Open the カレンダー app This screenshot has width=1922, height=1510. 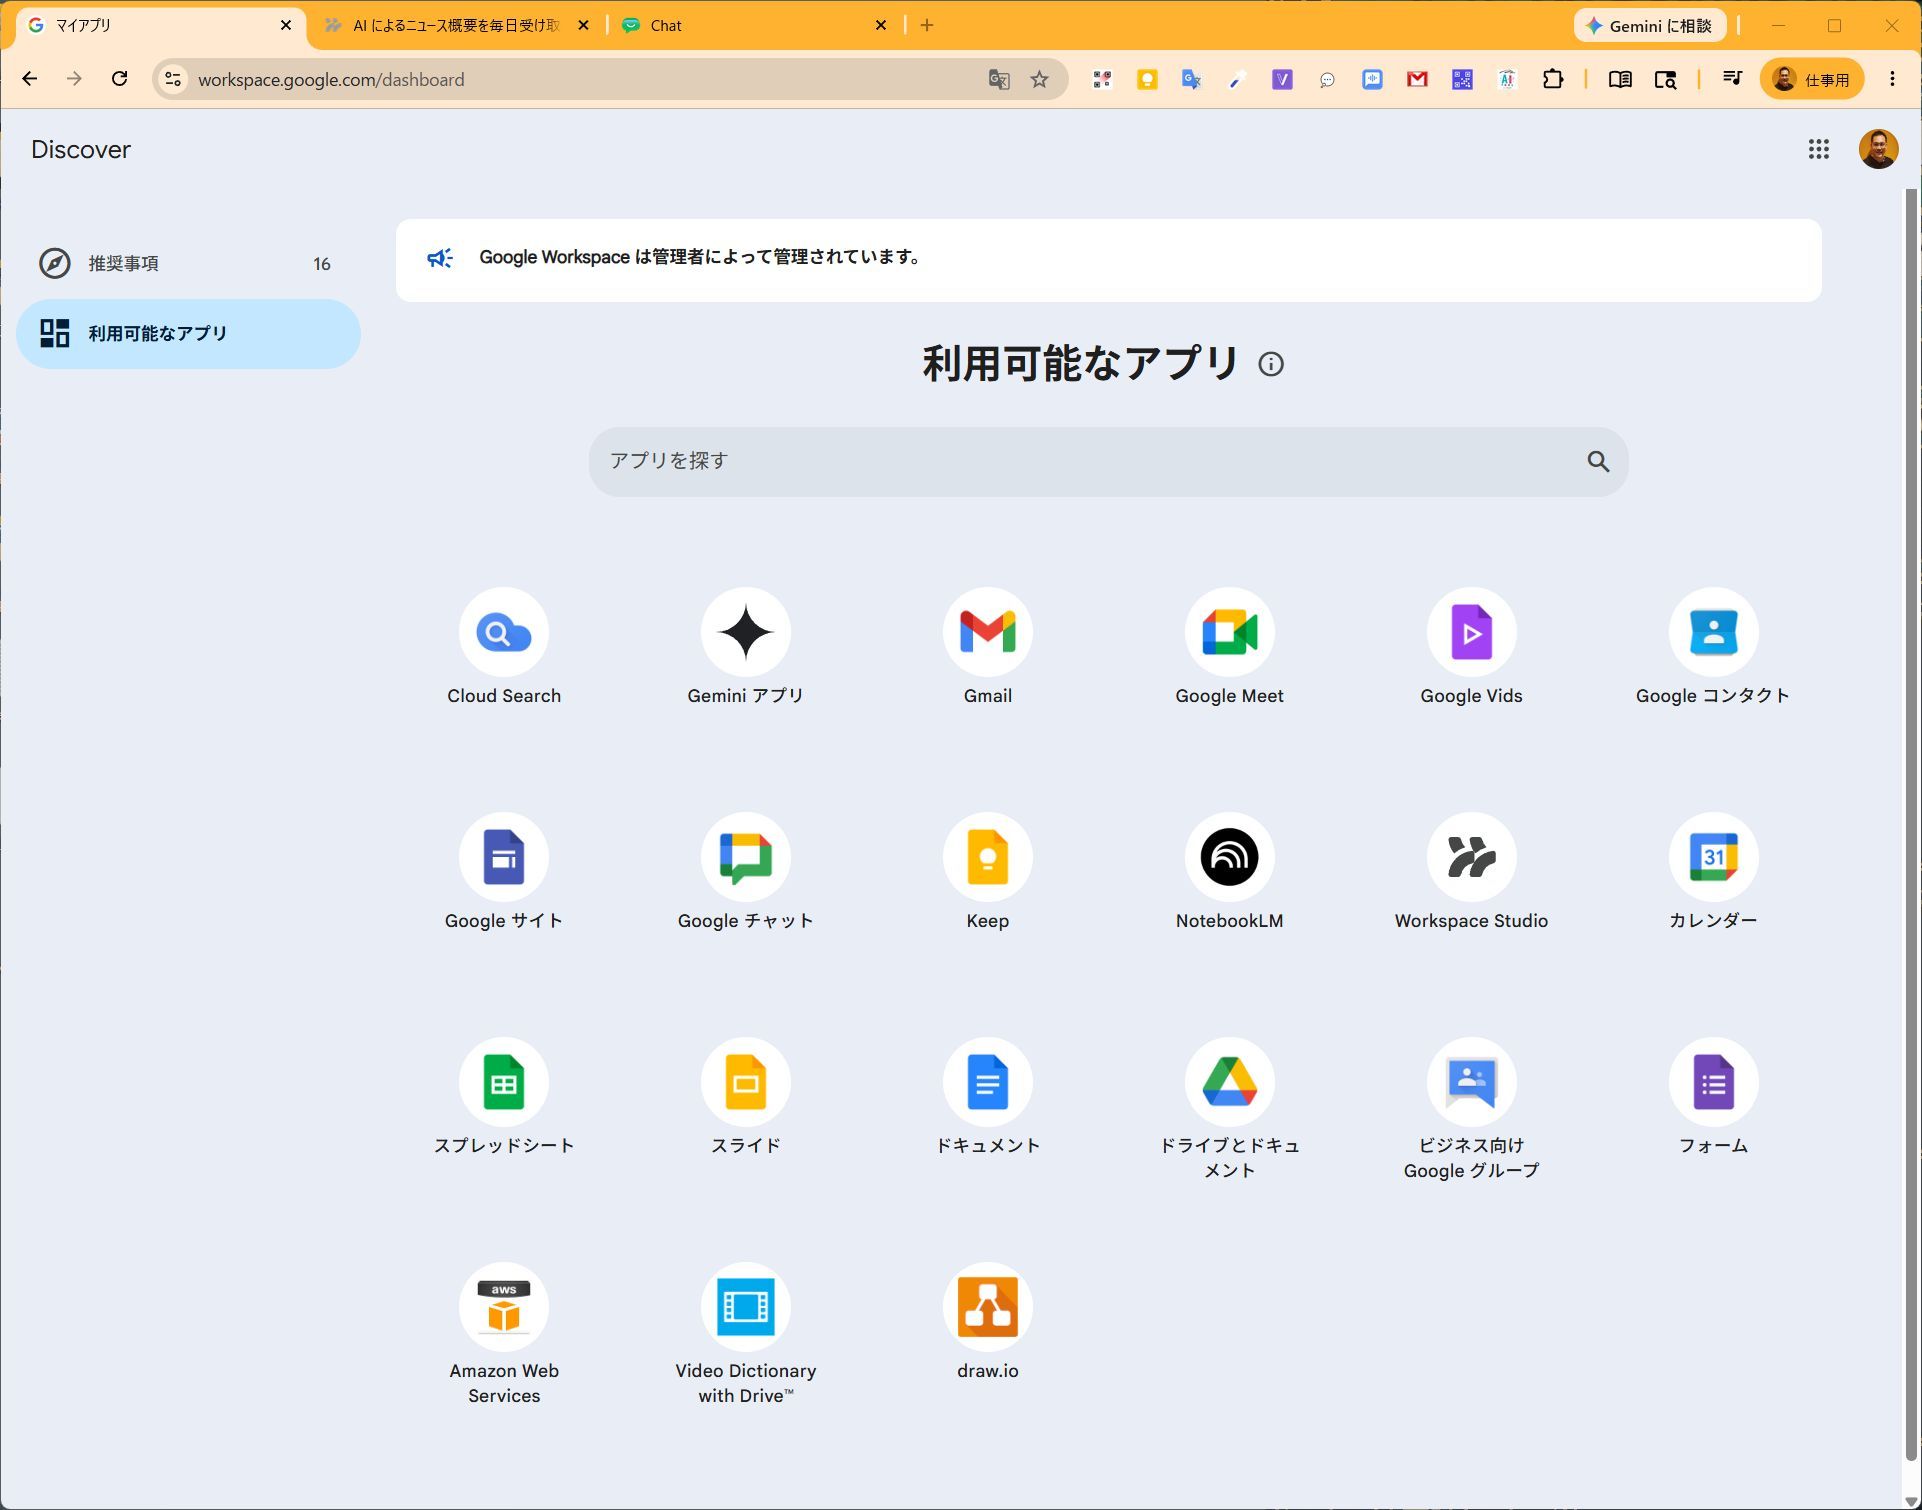[1713, 872]
